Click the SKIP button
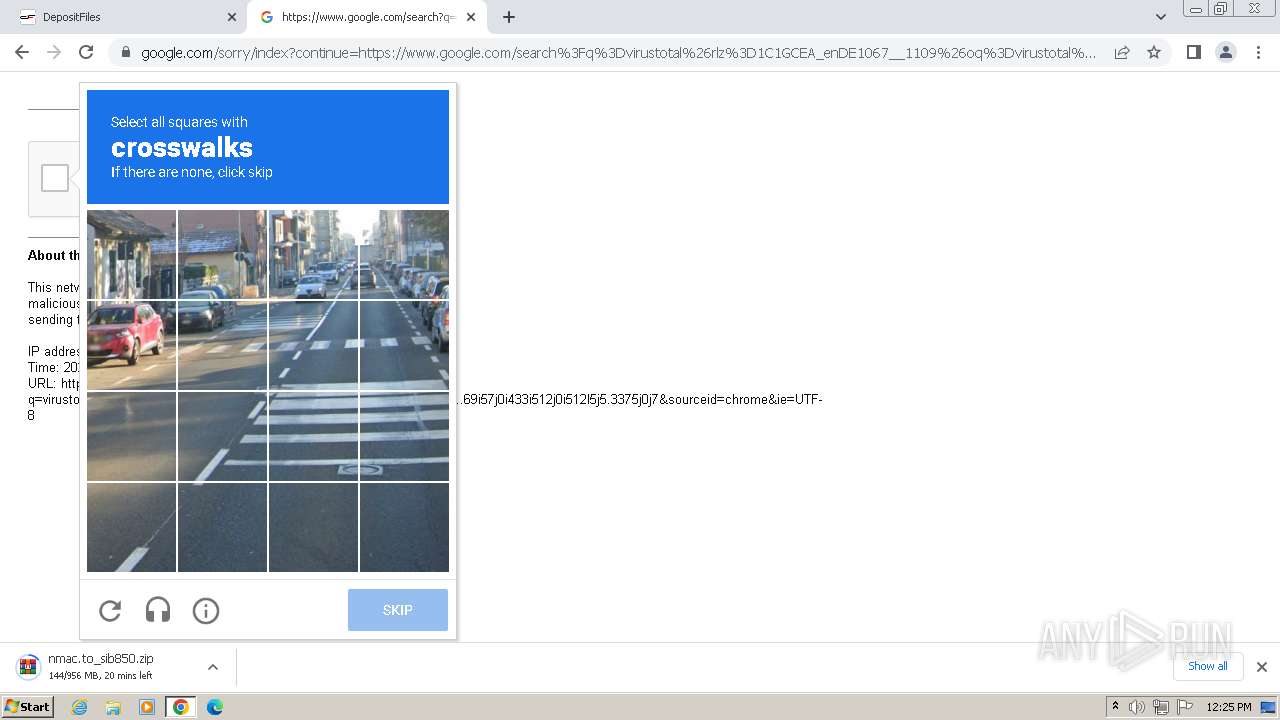 click(x=398, y=610)
